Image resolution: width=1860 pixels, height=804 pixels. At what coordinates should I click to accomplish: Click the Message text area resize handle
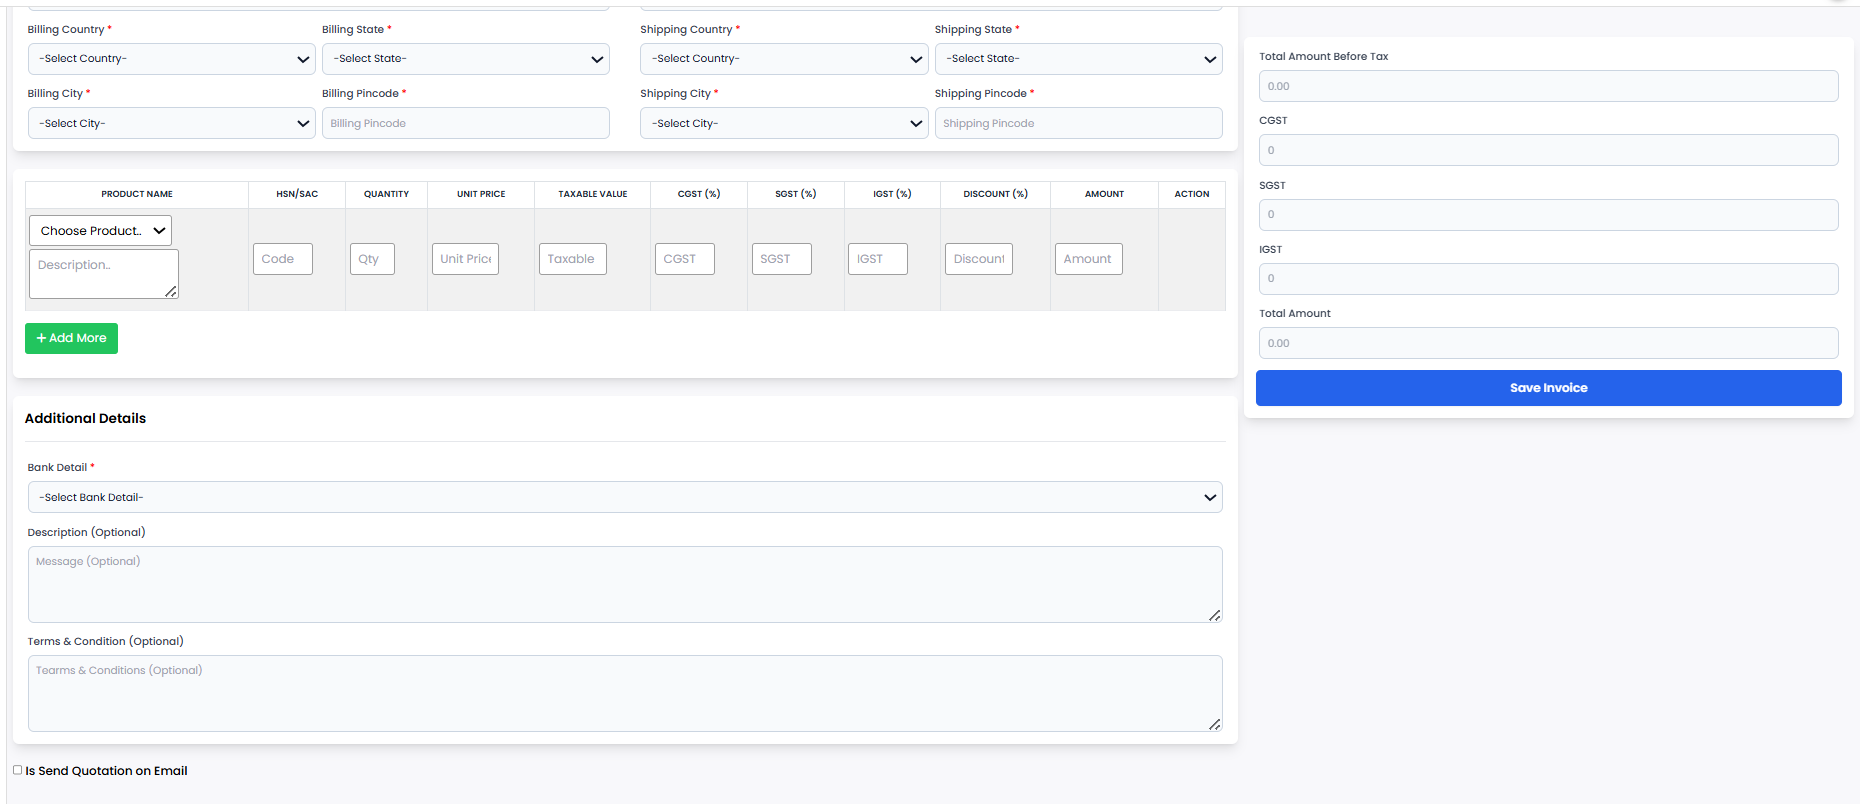tap(1214, 615)
